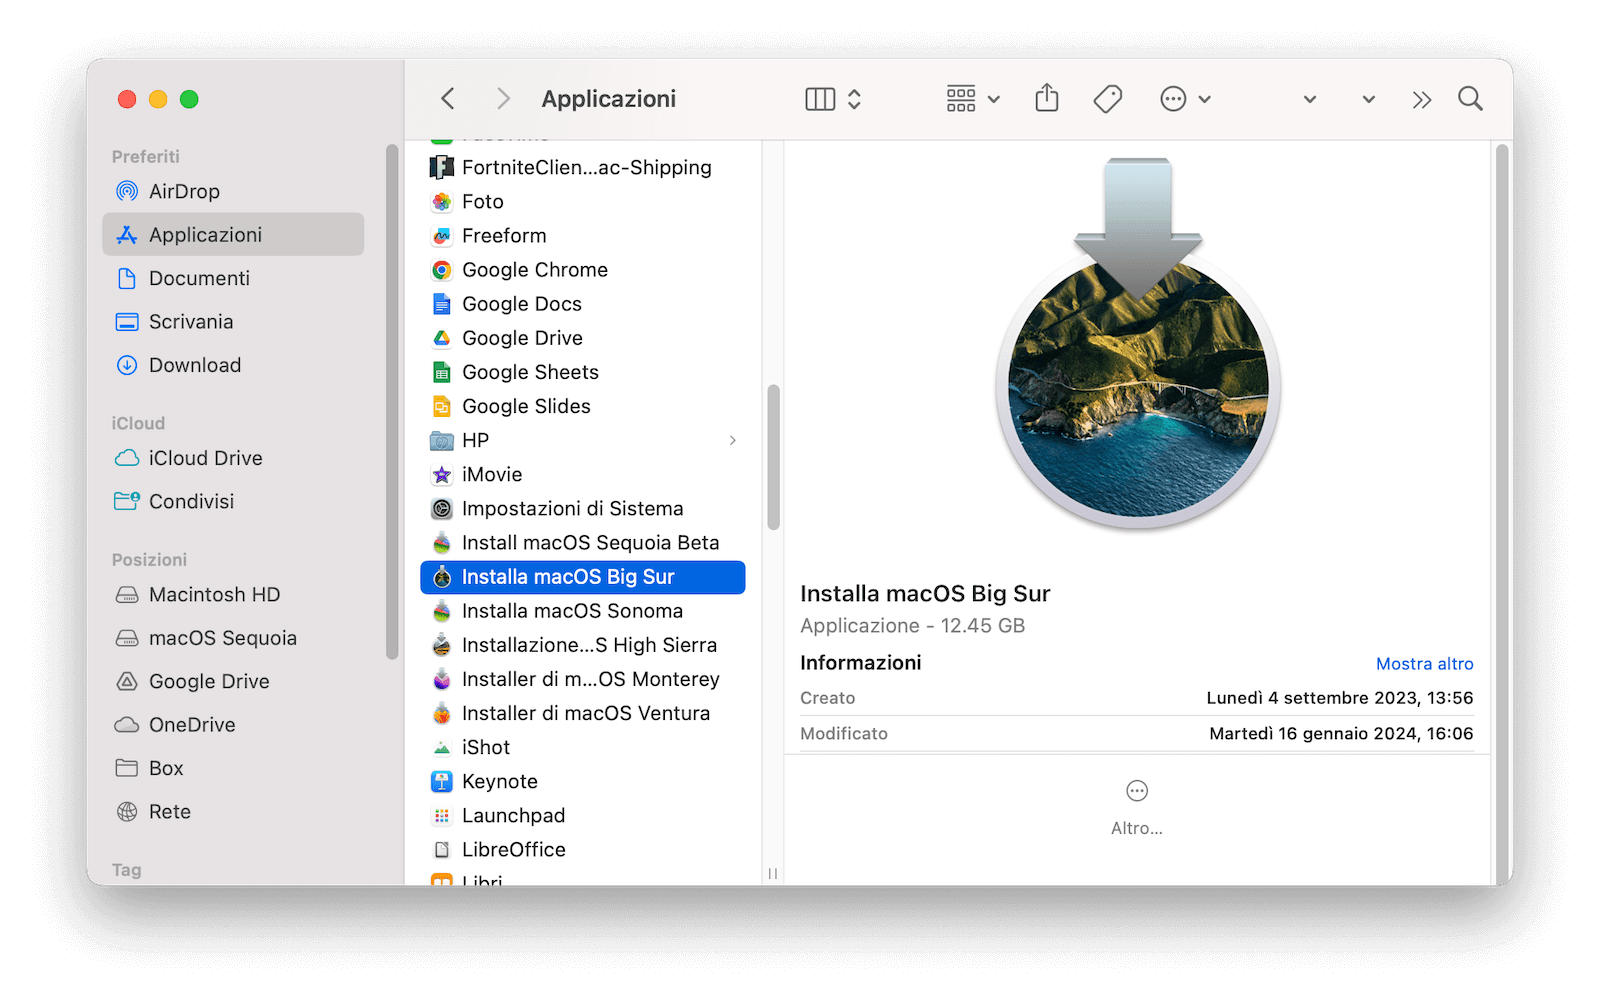Click the column resize handle

[773, 873]
